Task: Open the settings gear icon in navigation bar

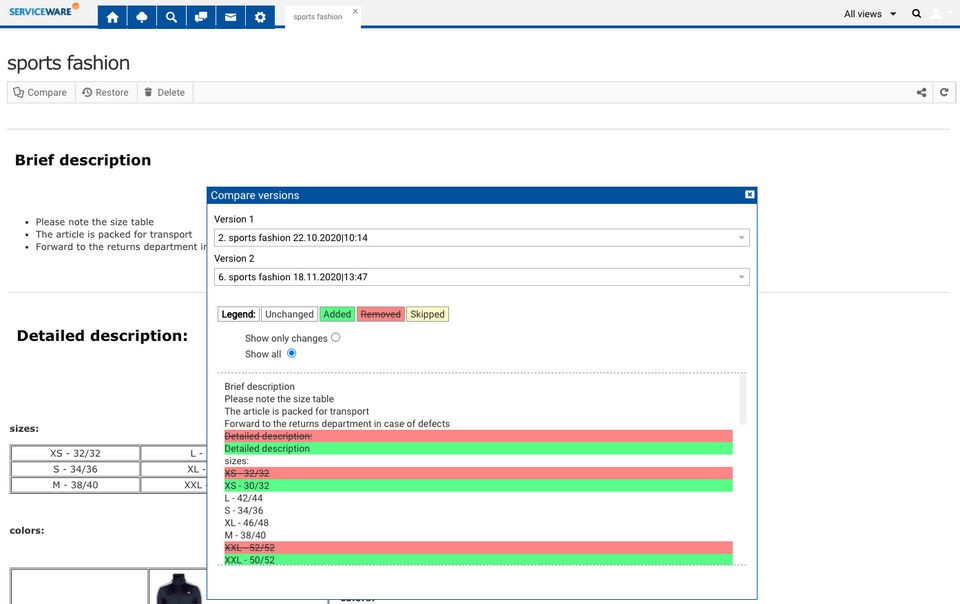Action: click(260, 17)
